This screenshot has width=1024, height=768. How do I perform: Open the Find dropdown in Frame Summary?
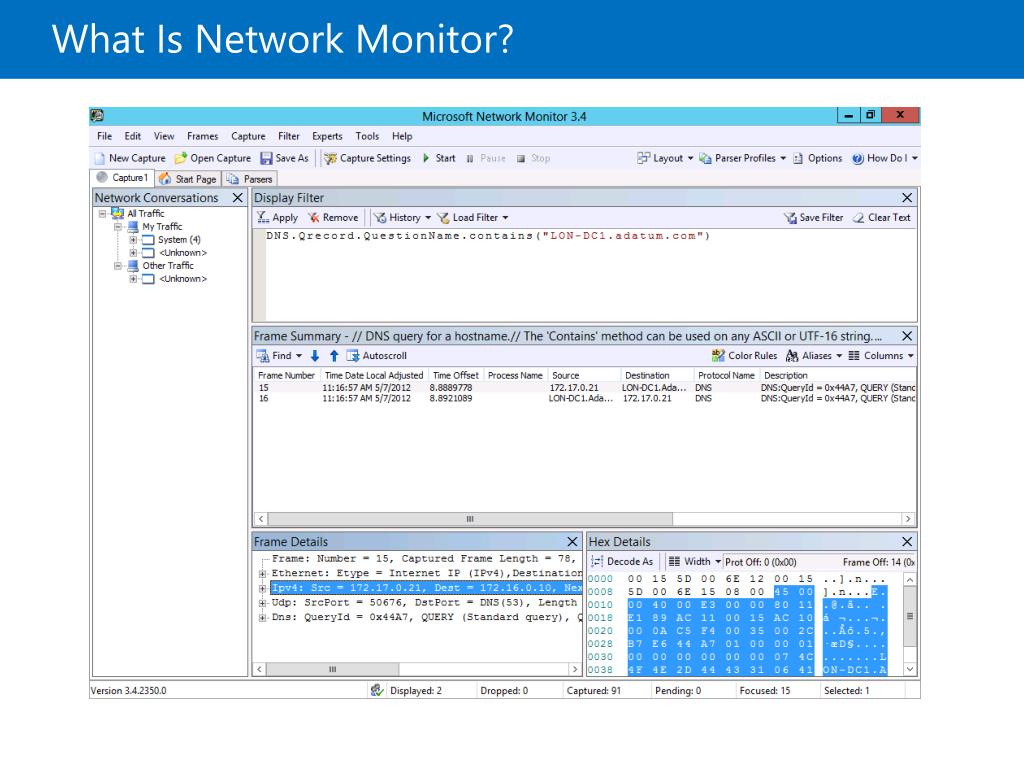pyautogui.click(x=280, y=355)
